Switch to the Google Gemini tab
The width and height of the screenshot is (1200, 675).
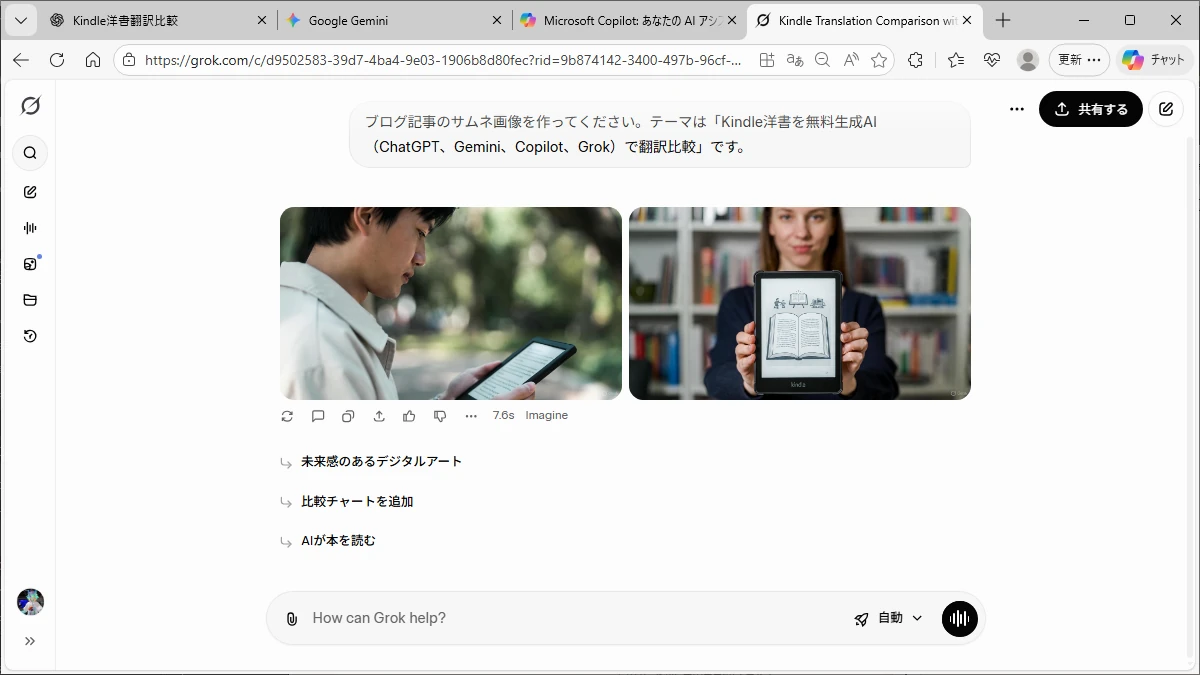390,20
